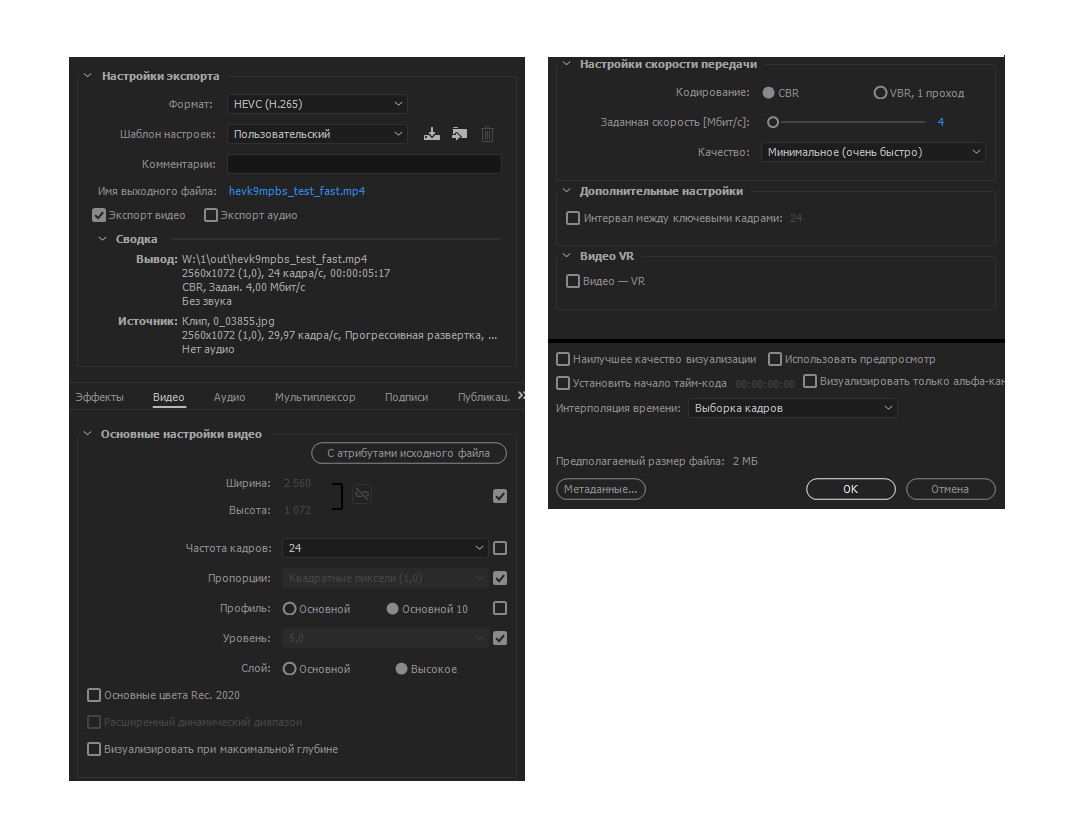Open Интерполяция времени dropdown
1073x827 pixels.
tap(792, 408)
